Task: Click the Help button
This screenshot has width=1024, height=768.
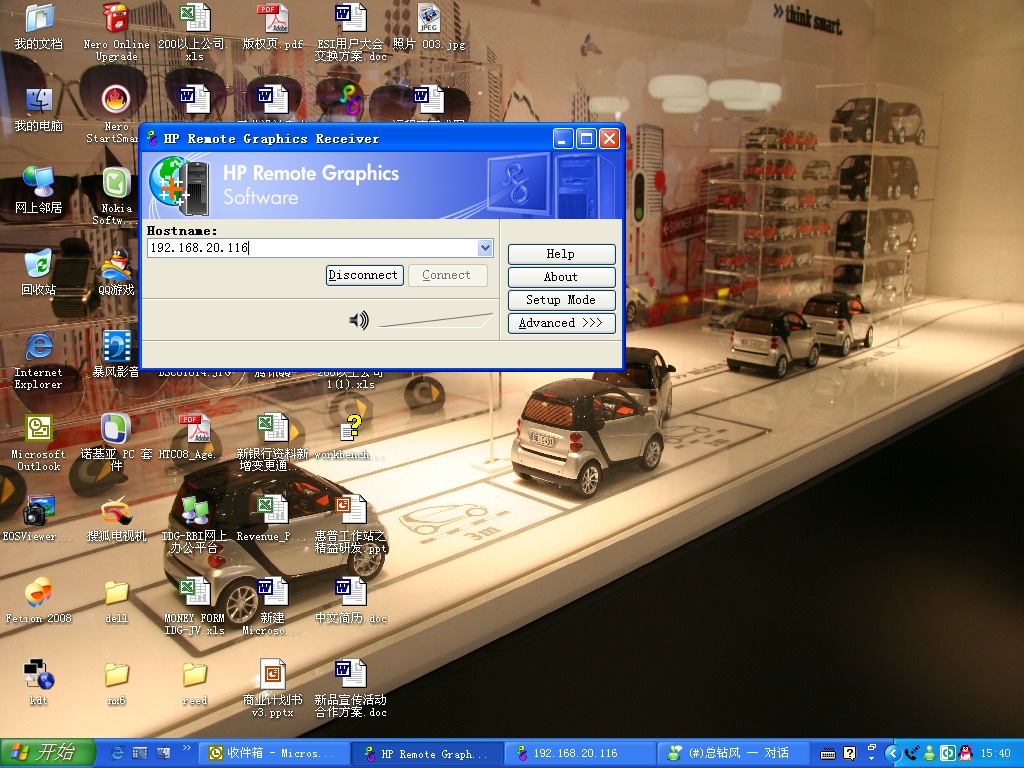Action: pyautogui.click(x=561, y=254)
